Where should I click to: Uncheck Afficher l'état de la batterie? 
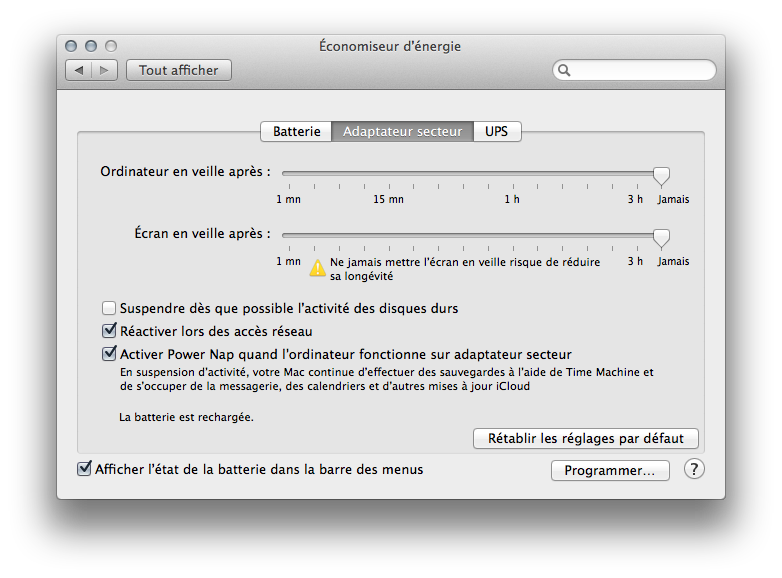[x=84, y=469]
